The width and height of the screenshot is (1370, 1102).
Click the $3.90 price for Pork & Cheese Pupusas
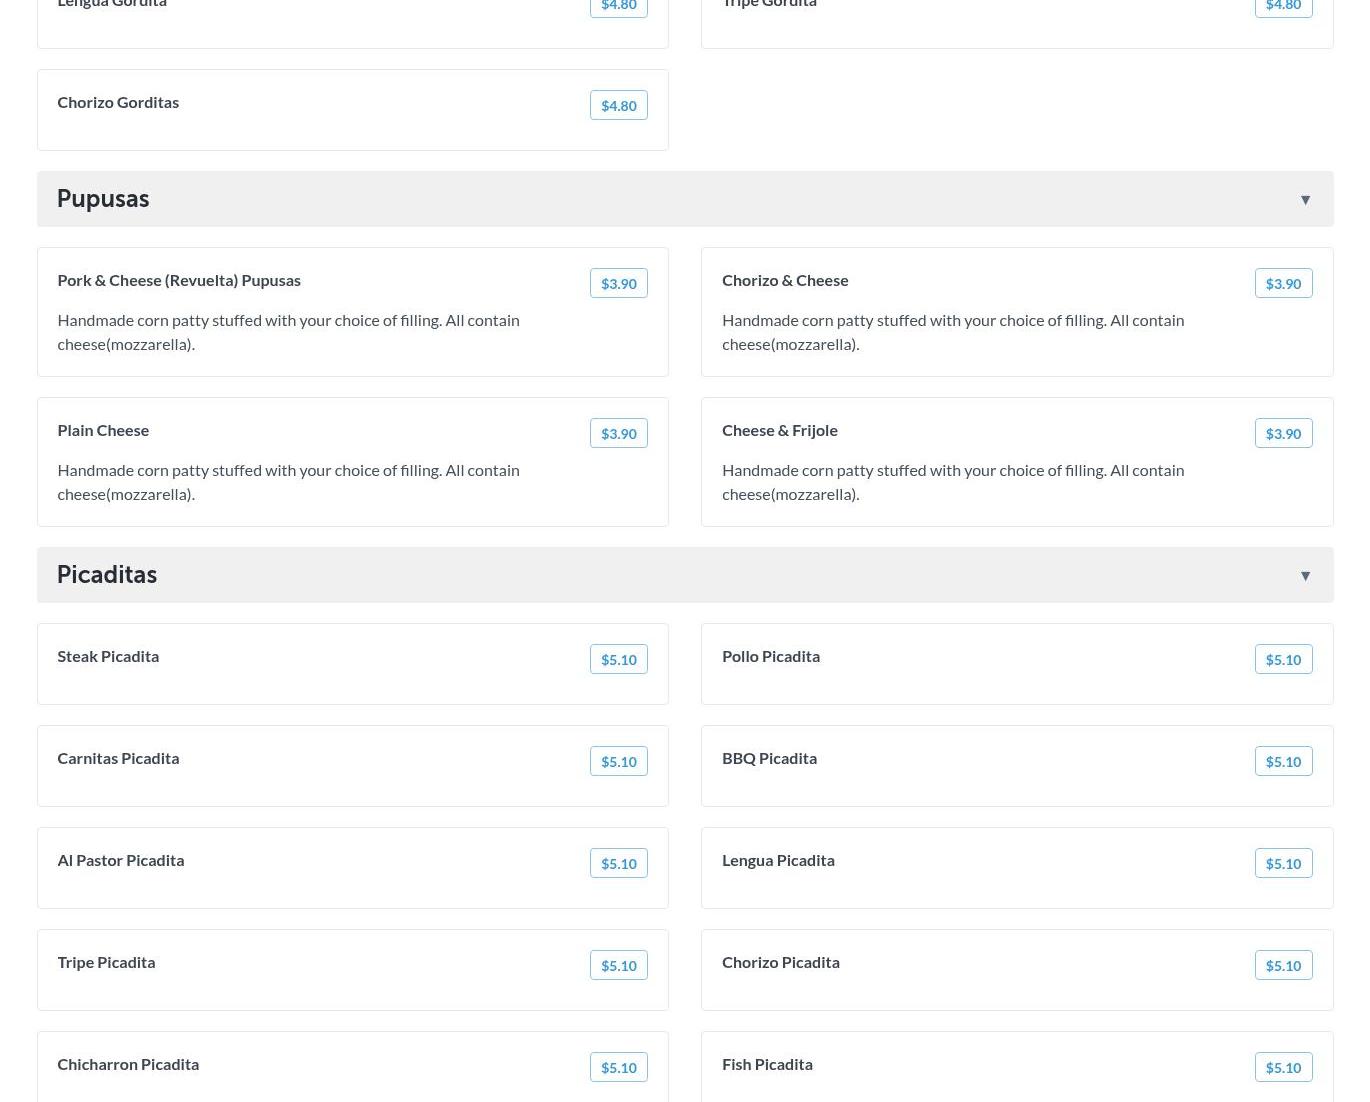619,283
